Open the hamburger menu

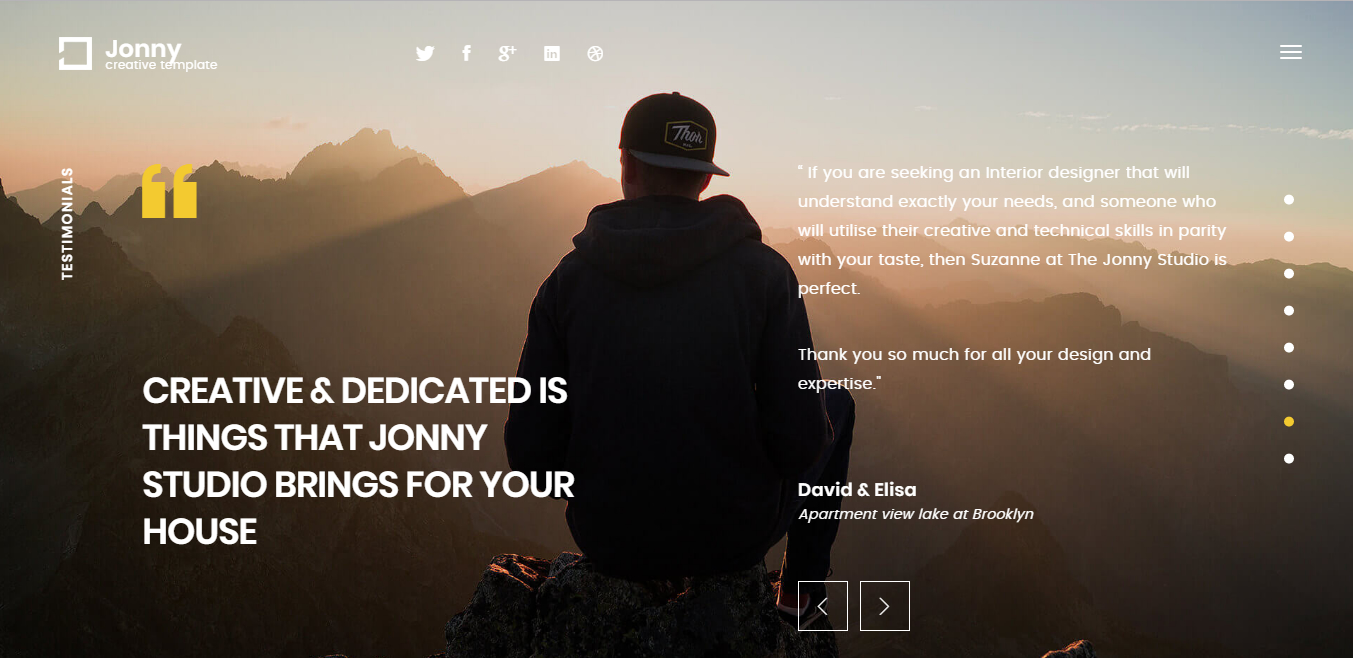(x=1291, y=53)
